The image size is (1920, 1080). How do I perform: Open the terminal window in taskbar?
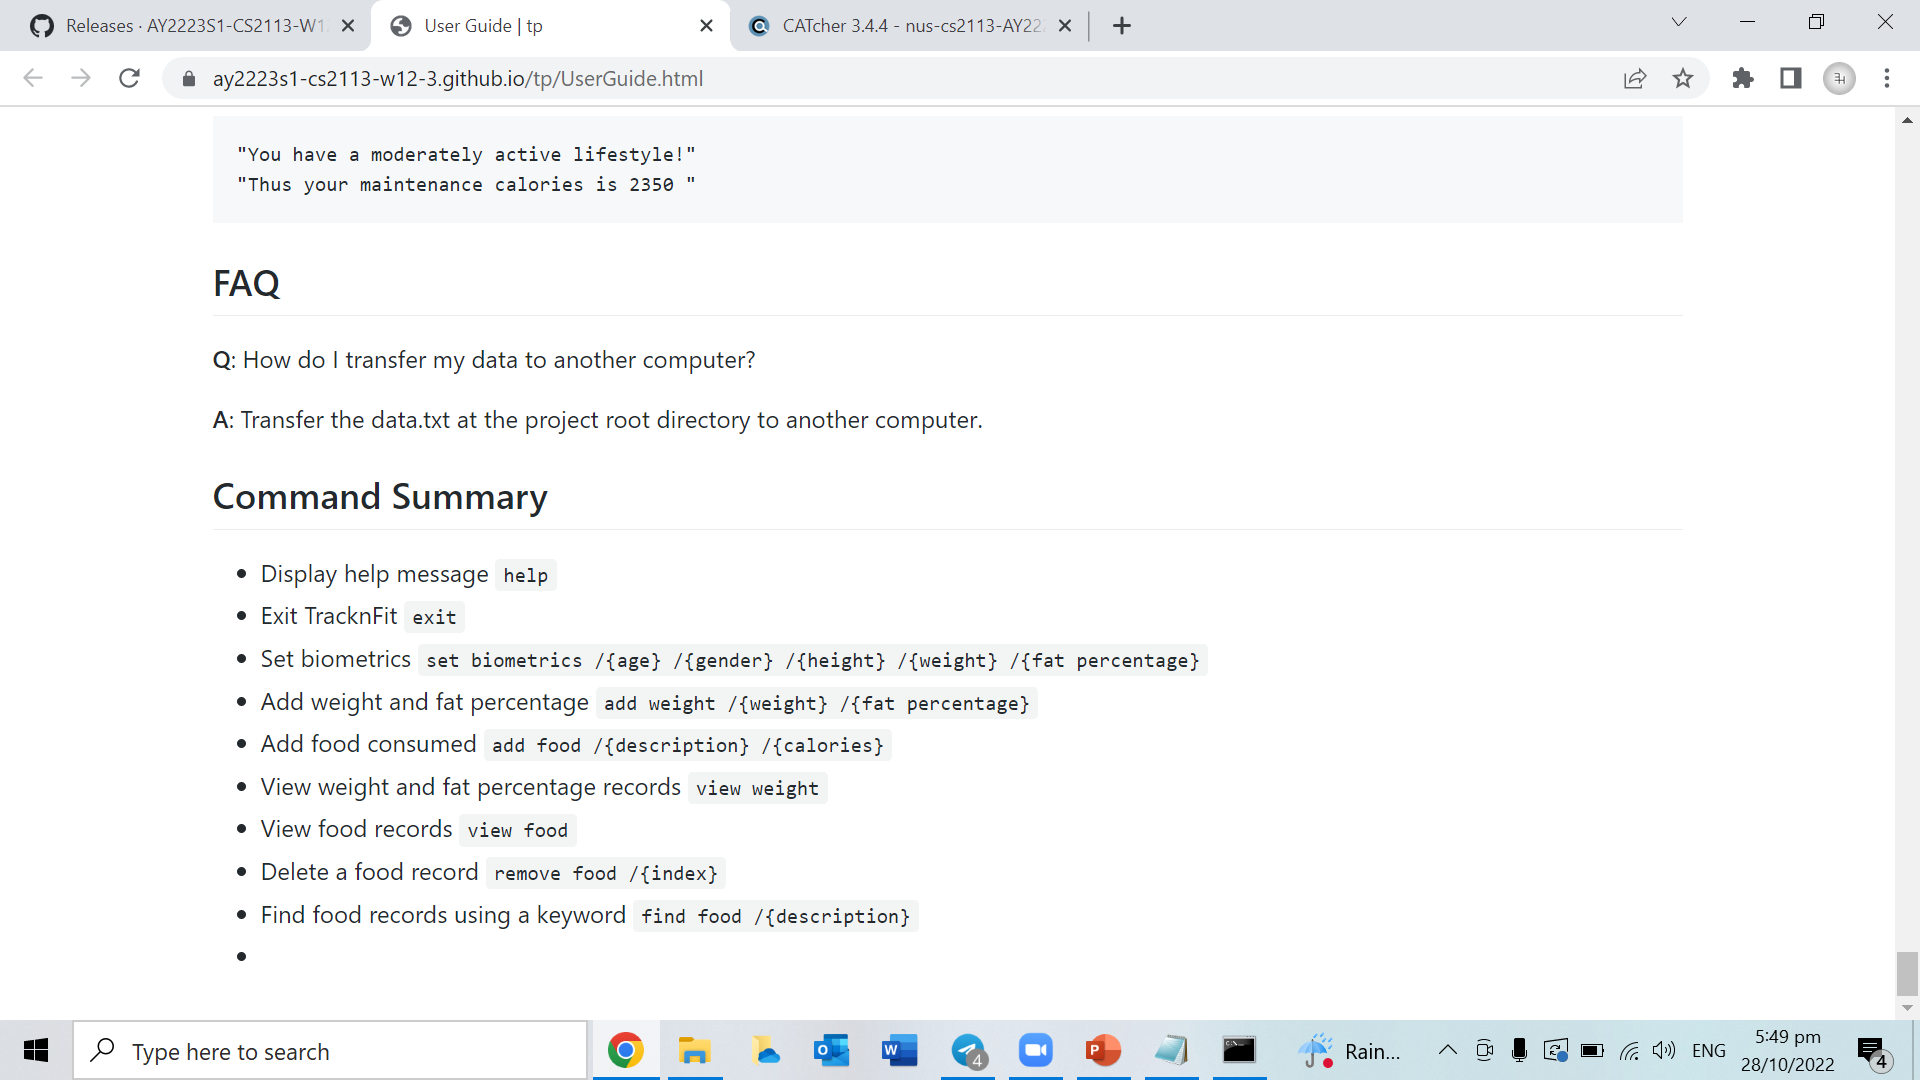1239,1050
